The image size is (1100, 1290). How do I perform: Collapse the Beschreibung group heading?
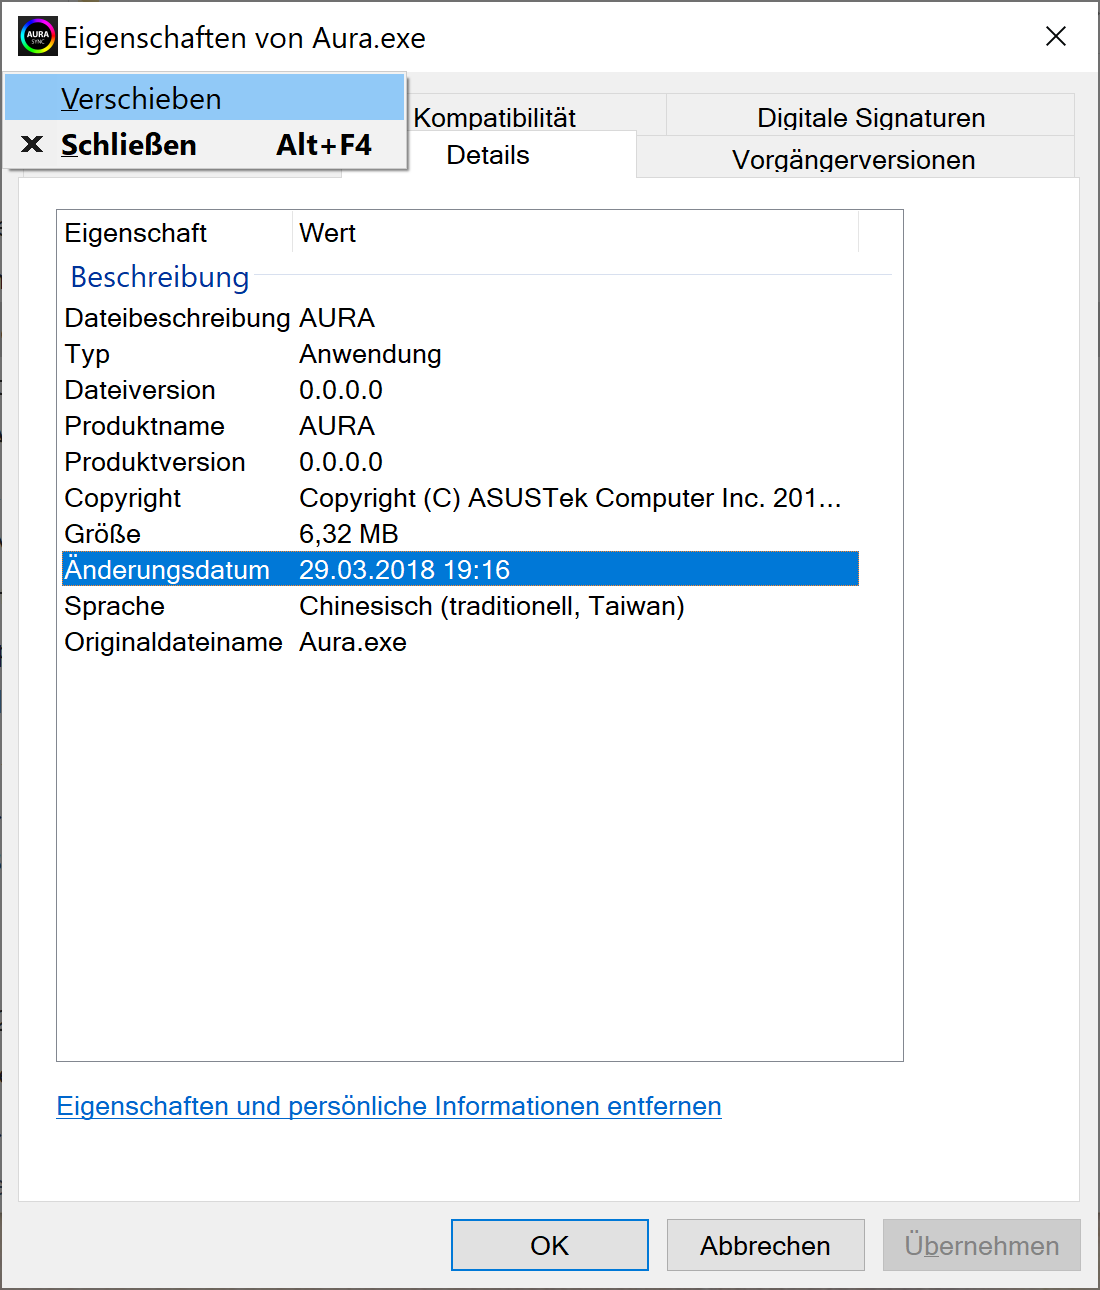160,277
